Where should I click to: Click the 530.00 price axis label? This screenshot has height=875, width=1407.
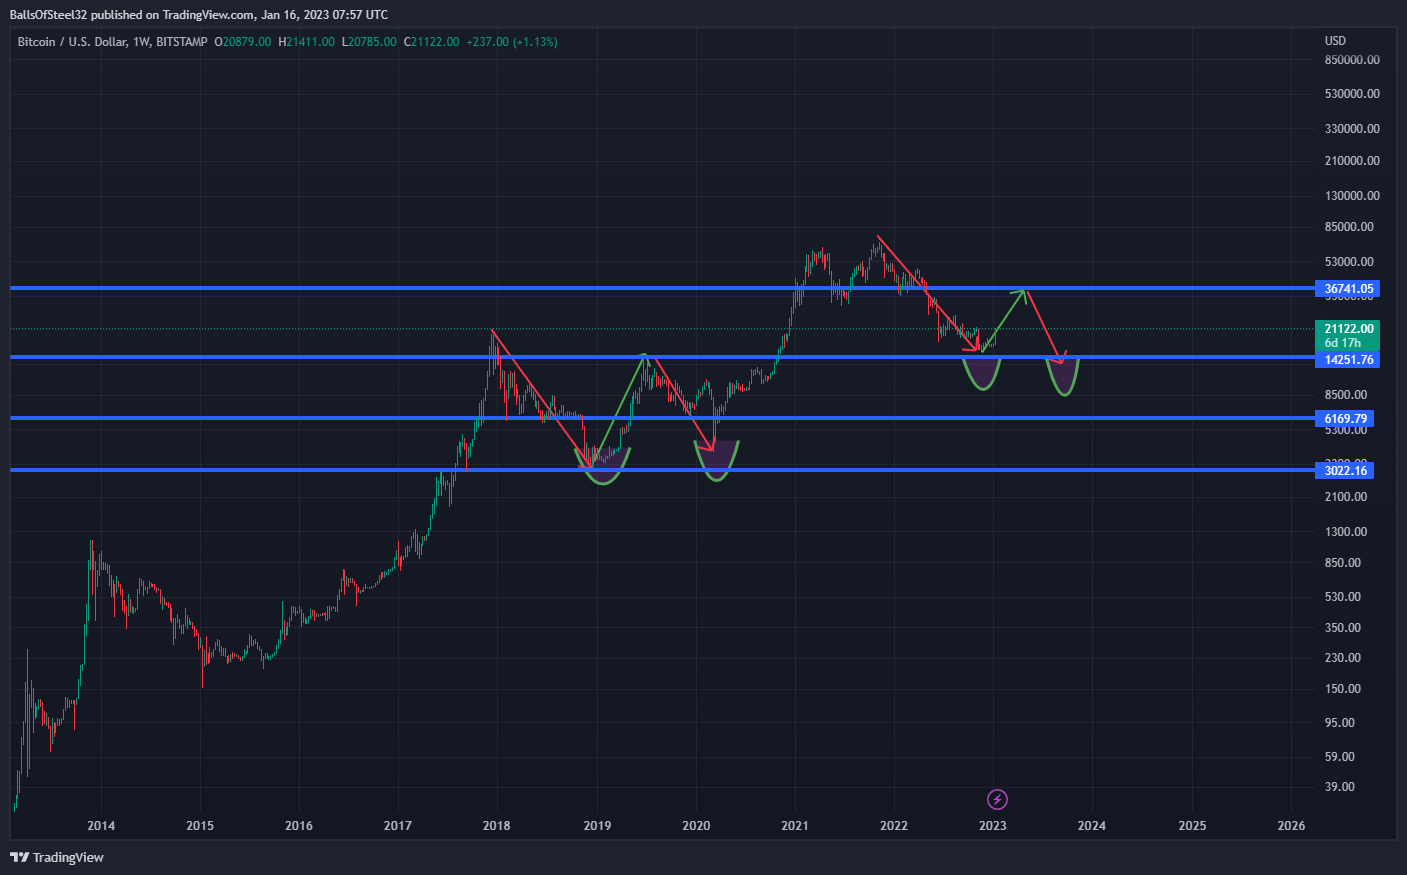pos(1343,597)
